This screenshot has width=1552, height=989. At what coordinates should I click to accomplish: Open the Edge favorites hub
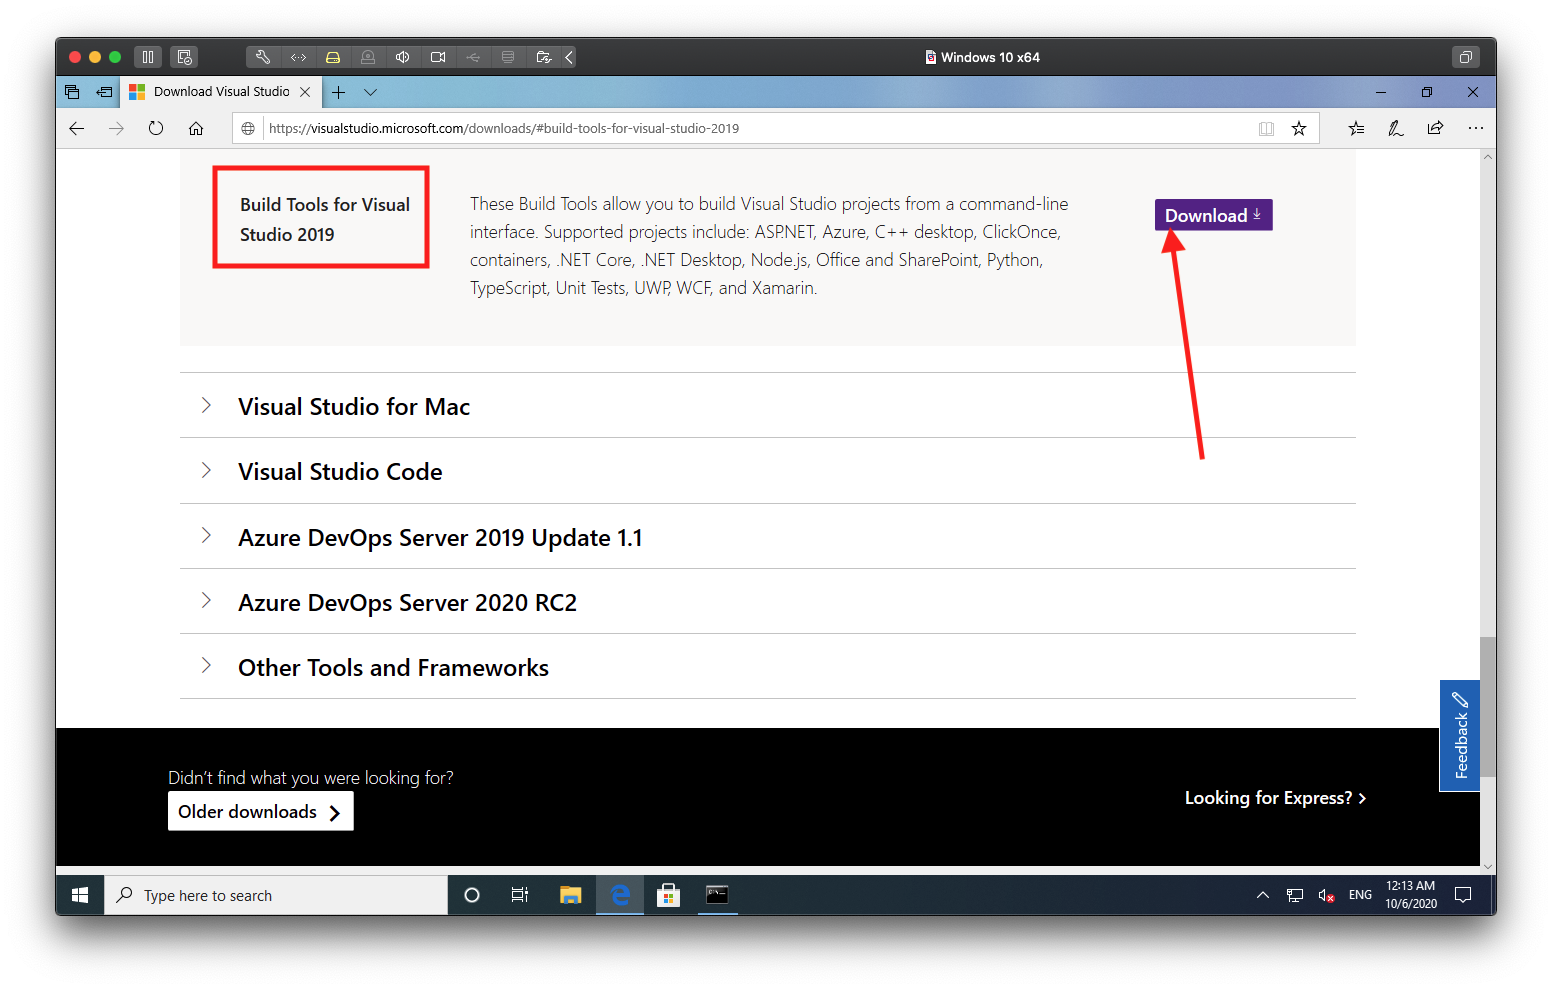1356,128
